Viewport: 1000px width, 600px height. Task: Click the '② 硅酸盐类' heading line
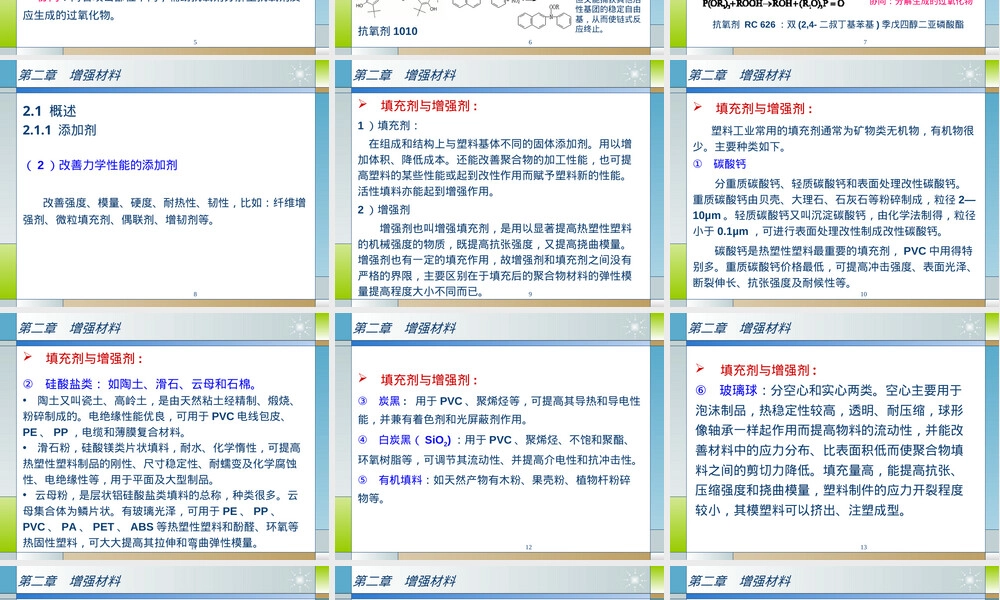tap(140, 384)
